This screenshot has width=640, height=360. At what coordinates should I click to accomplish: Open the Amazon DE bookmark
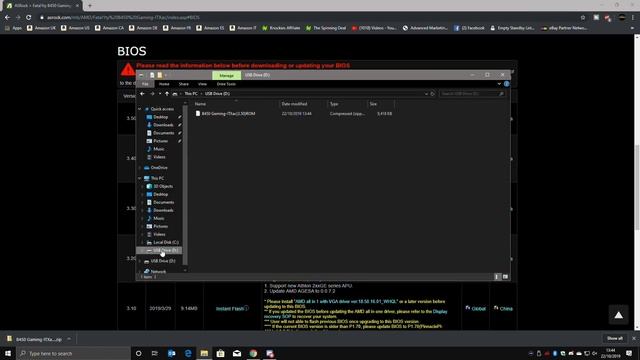(x=143, y=28)
